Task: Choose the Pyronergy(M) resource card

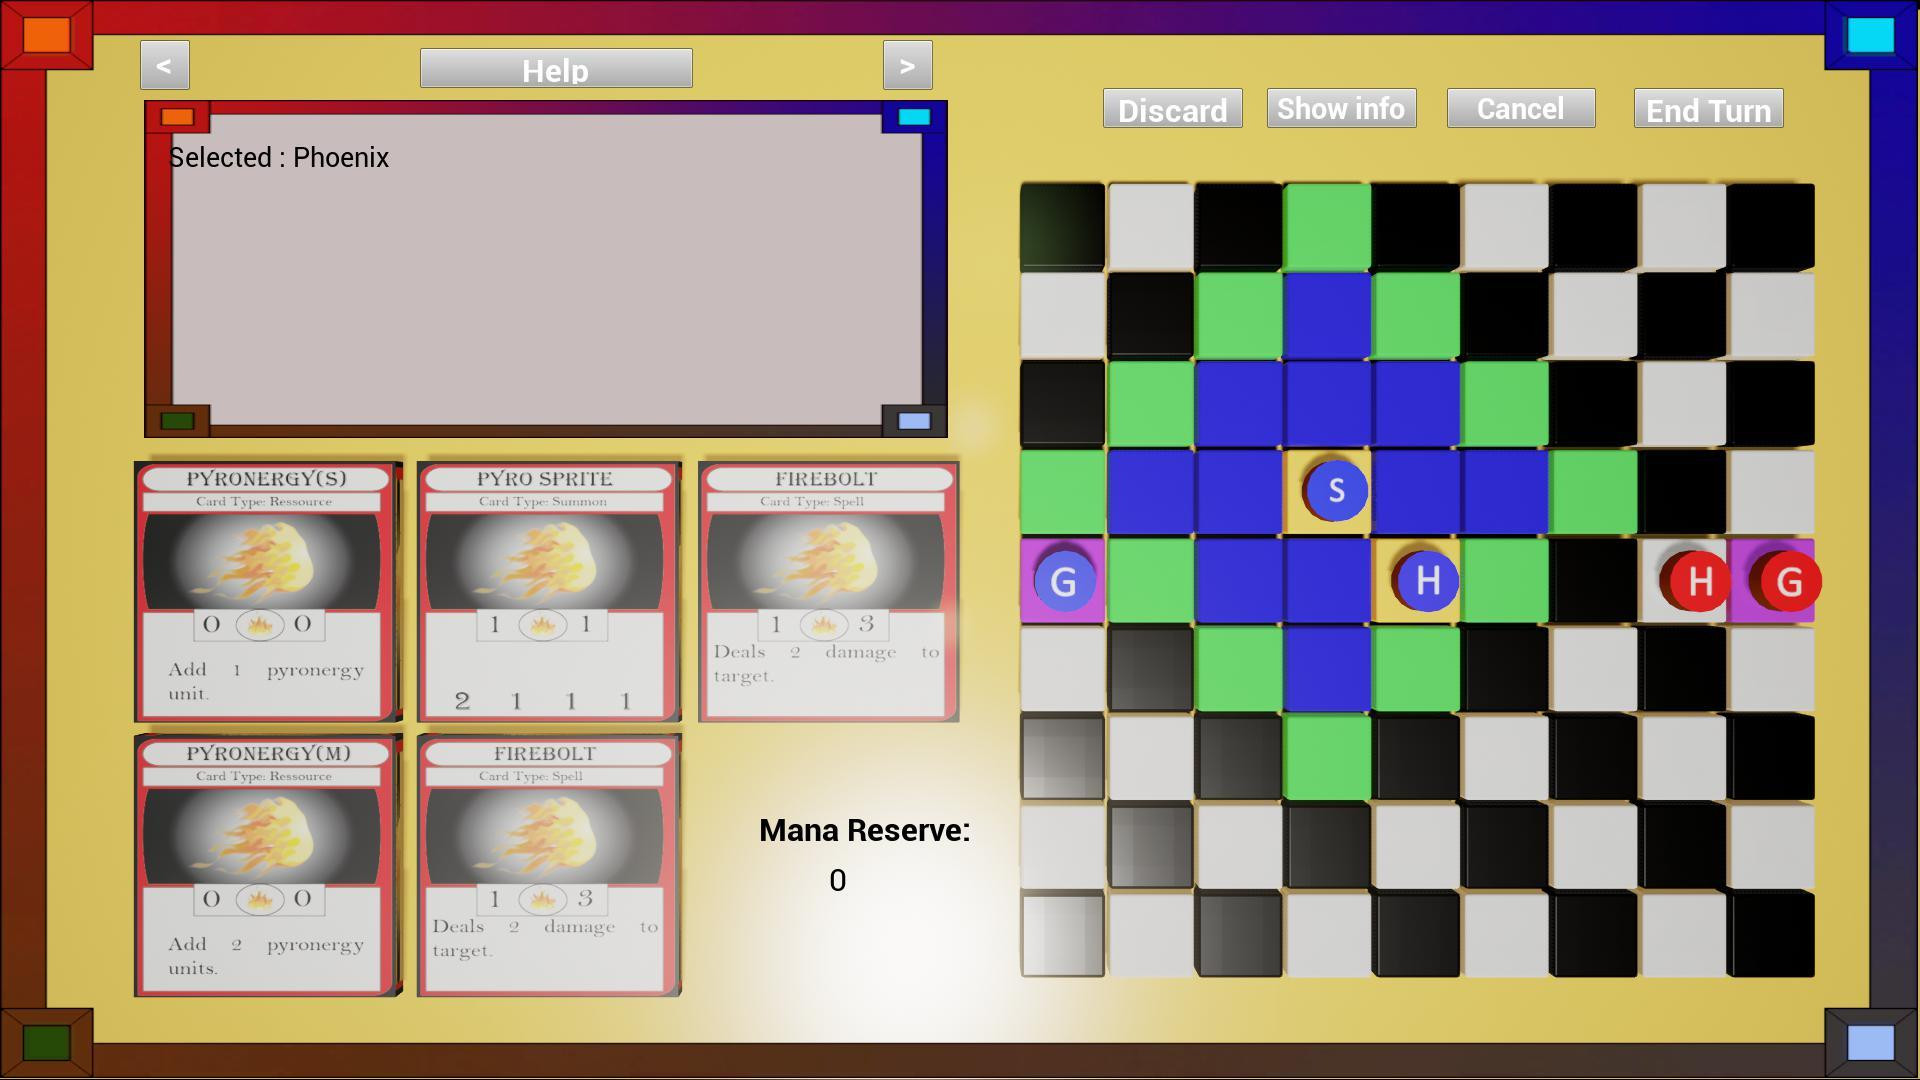Action: (266, 865)
